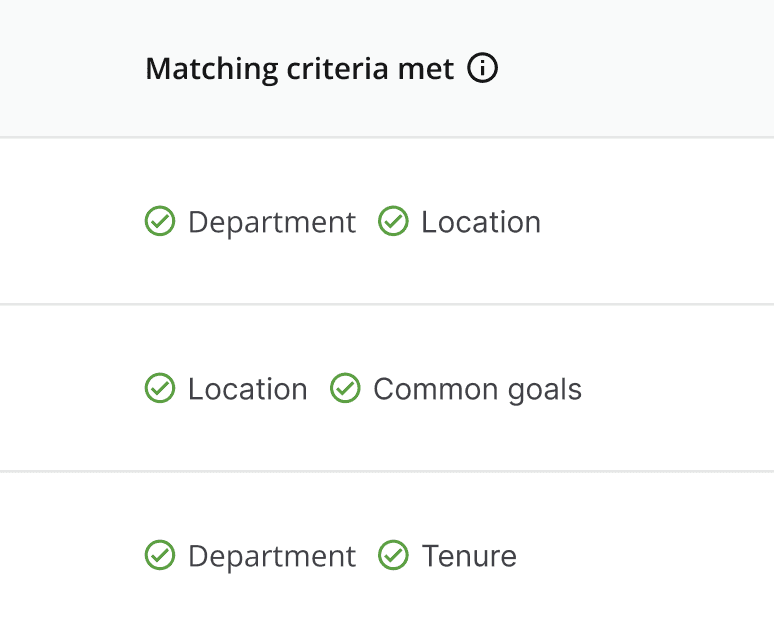774x622 pixels.
Task: Click the Location label in the first row
Action: (x=481, y=222)
